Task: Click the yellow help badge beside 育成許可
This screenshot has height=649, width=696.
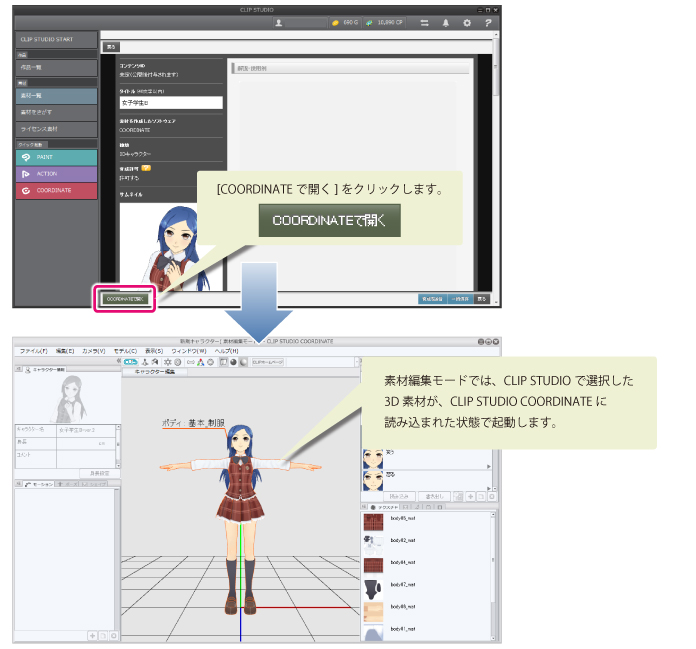Action: (x=146, y=168)
